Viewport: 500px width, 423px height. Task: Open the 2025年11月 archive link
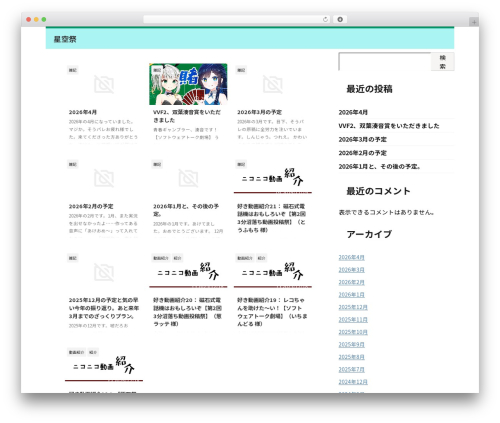pos(353,320)
